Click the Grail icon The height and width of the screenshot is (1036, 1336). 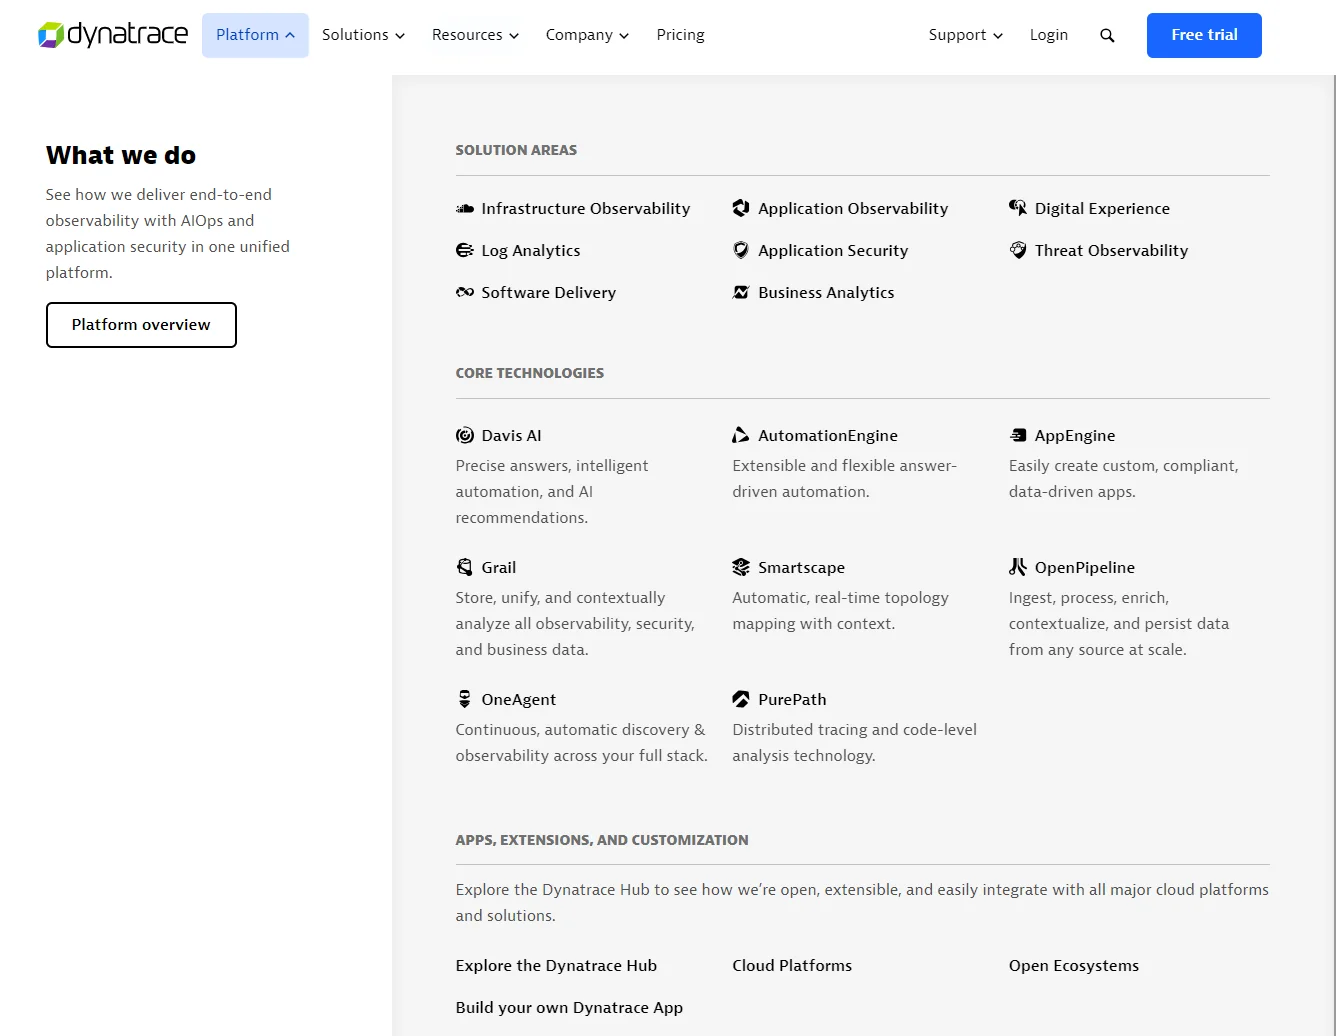pyautogui.click(x=465, y=567)
